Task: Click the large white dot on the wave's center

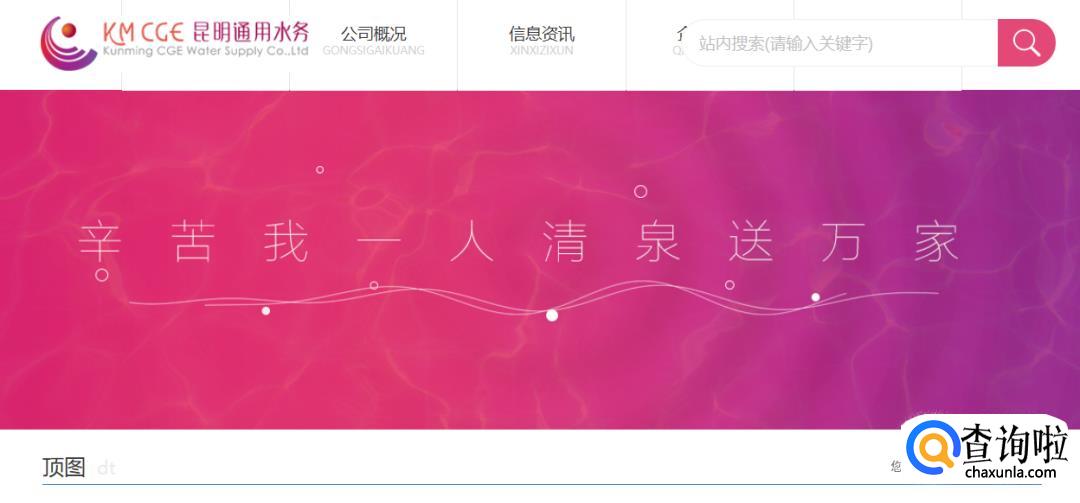Action: [x=552, y=315]
